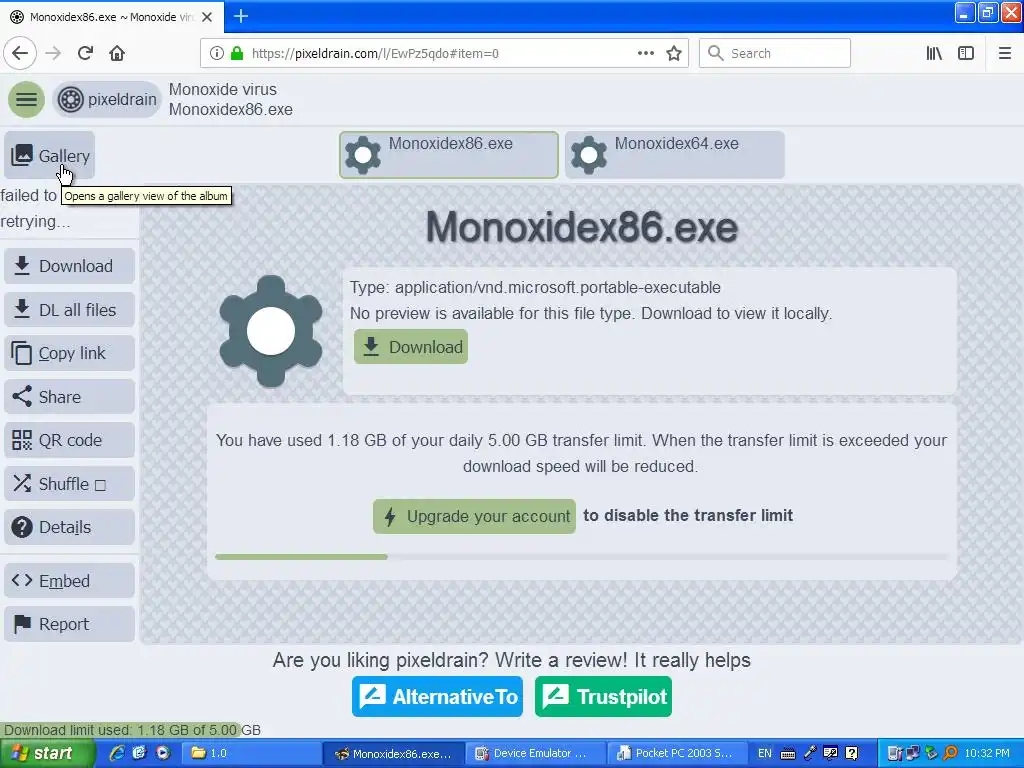Open the Firefox hamburger menu
Screen dimensions: 1024x768
[1004, 53]
